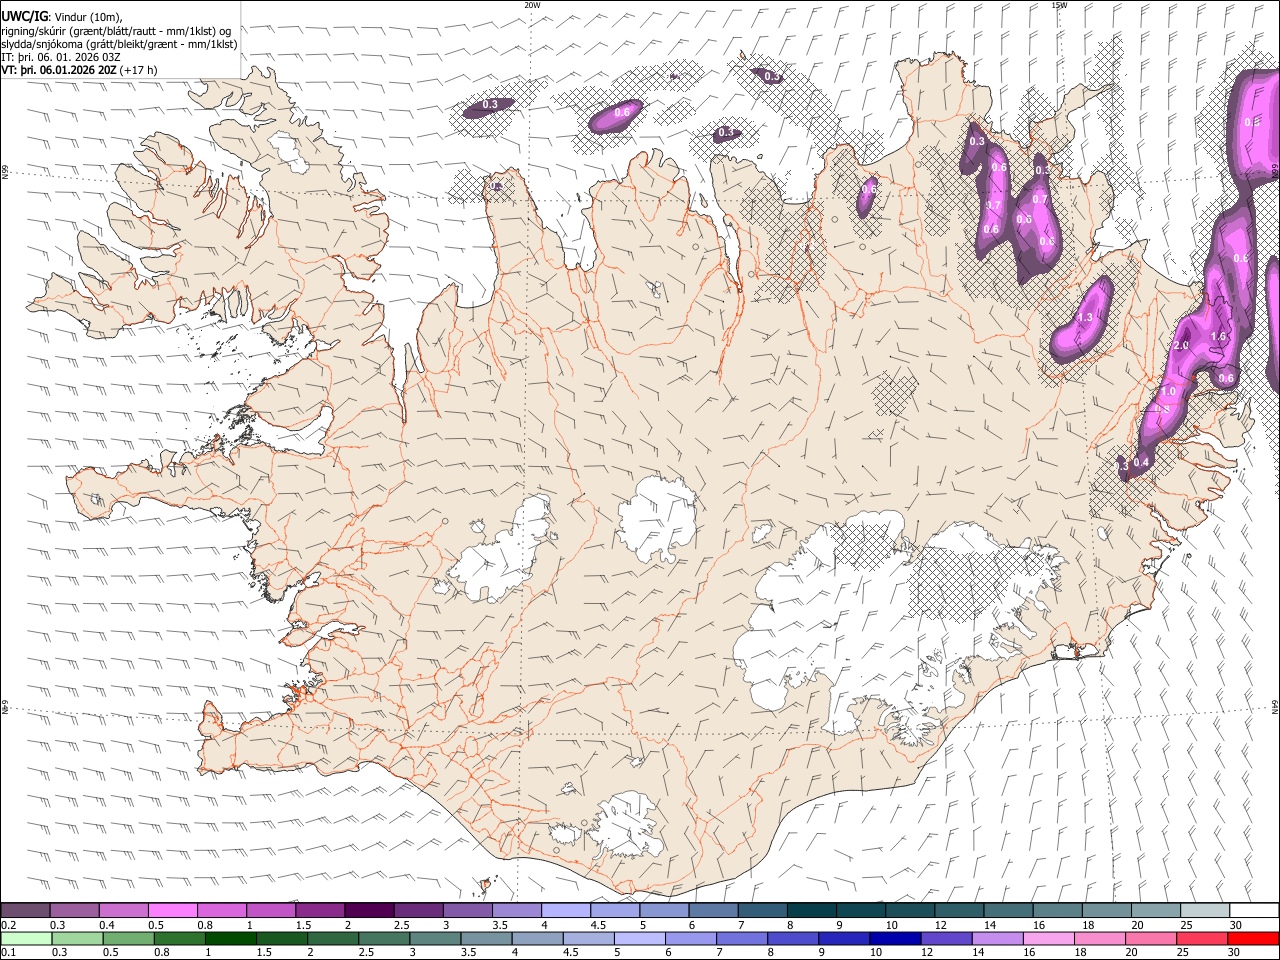Click the UWC/IG title text
The width and height of the screenshot is (1280, 960).
[24, 17]
